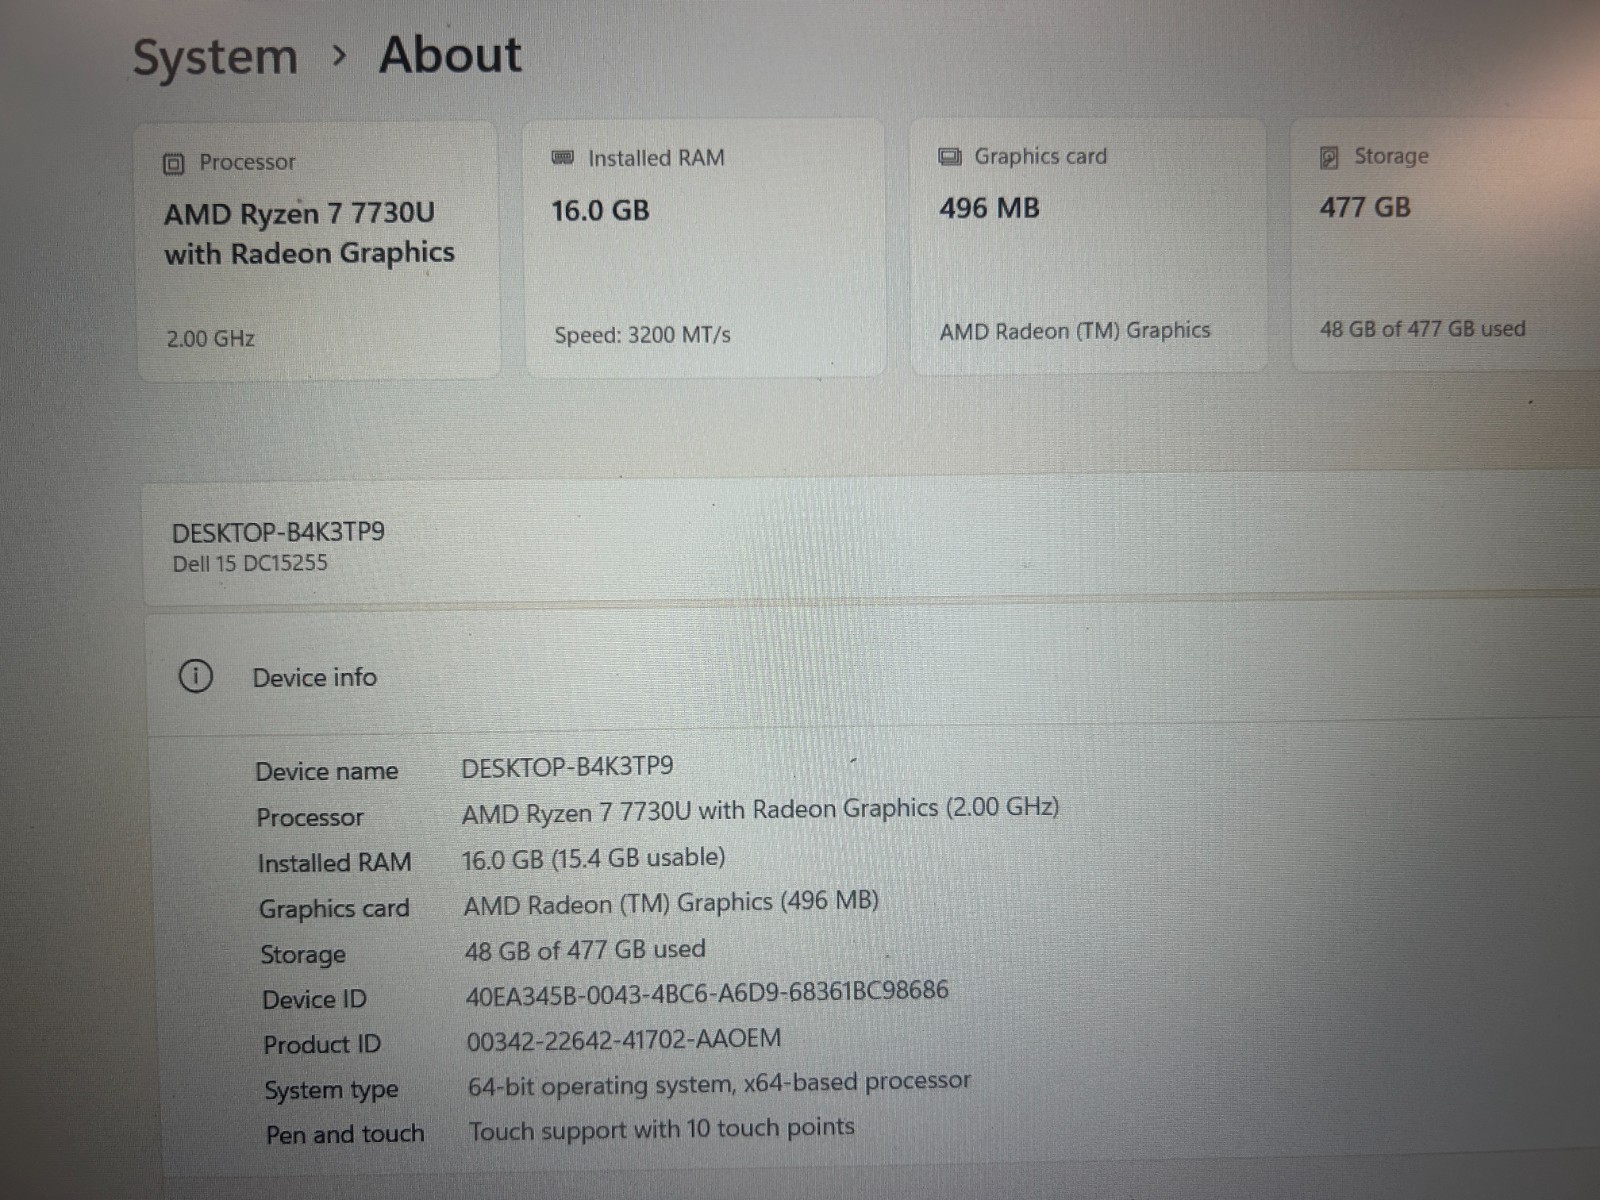The image size is (1600, 1200).
Task: Select 'AMD Radeon (TM) Graphics' card subtitle
Action: coord(1075,331)
